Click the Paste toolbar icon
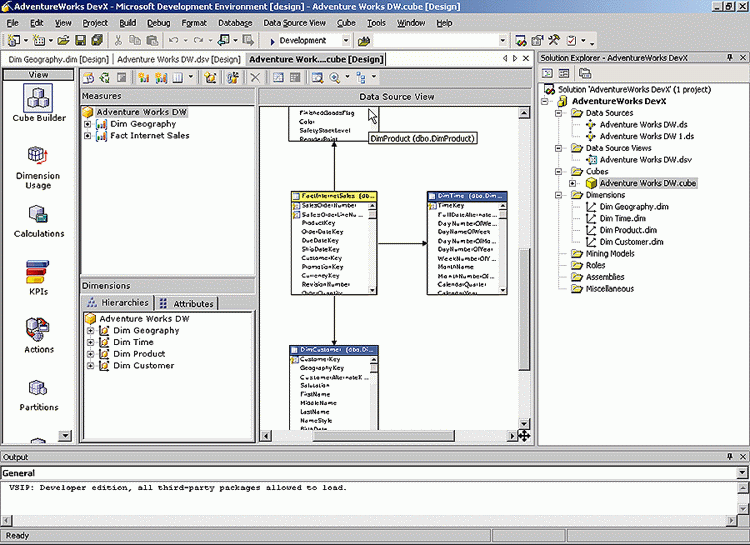The image size is (750, 545). point(152,41)
